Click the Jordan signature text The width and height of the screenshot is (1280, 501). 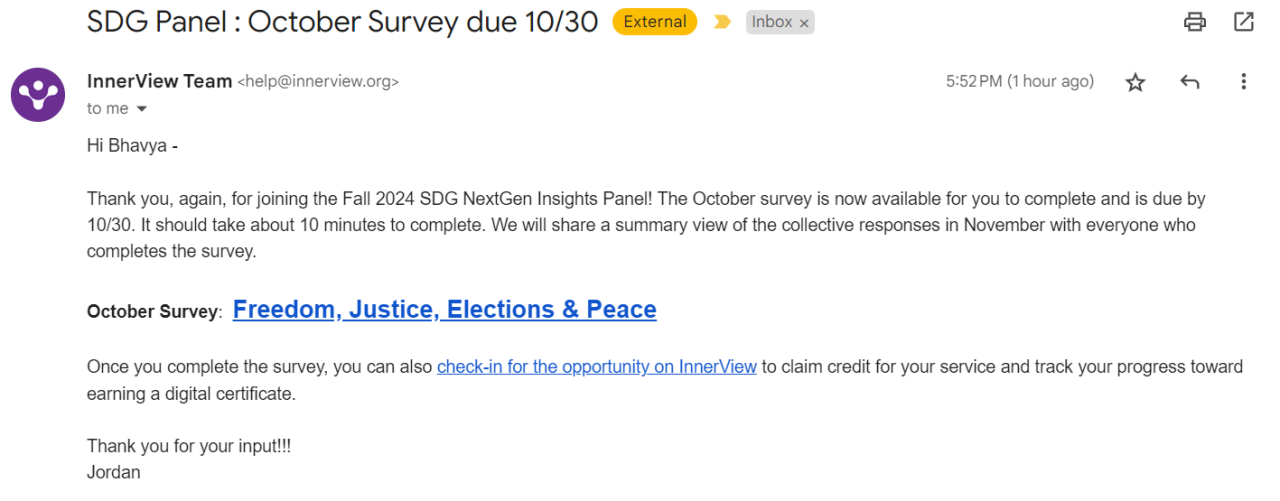[113, 472]
